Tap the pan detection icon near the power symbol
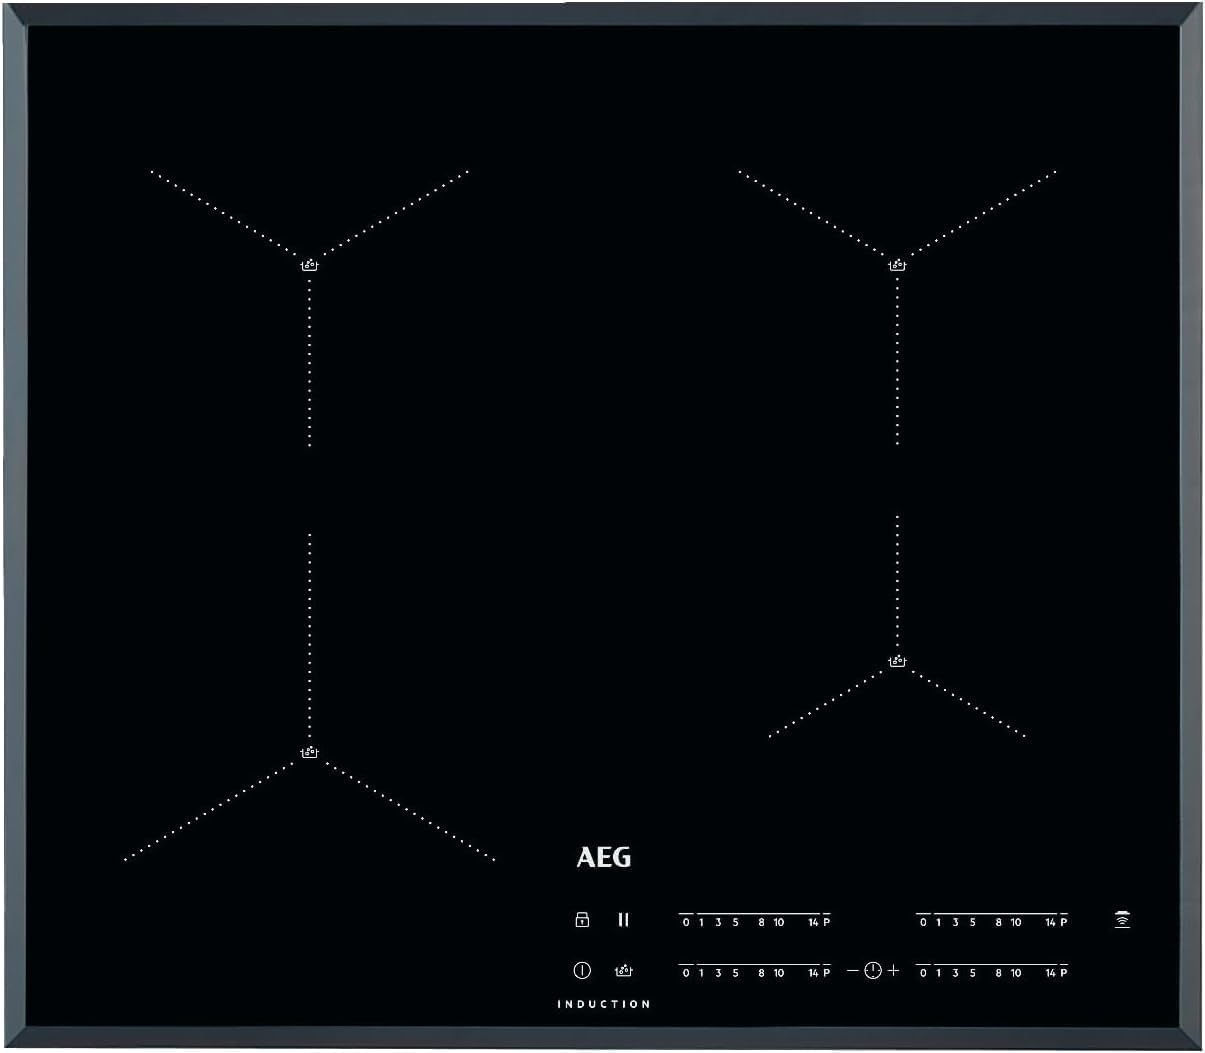 coord(623,970)
